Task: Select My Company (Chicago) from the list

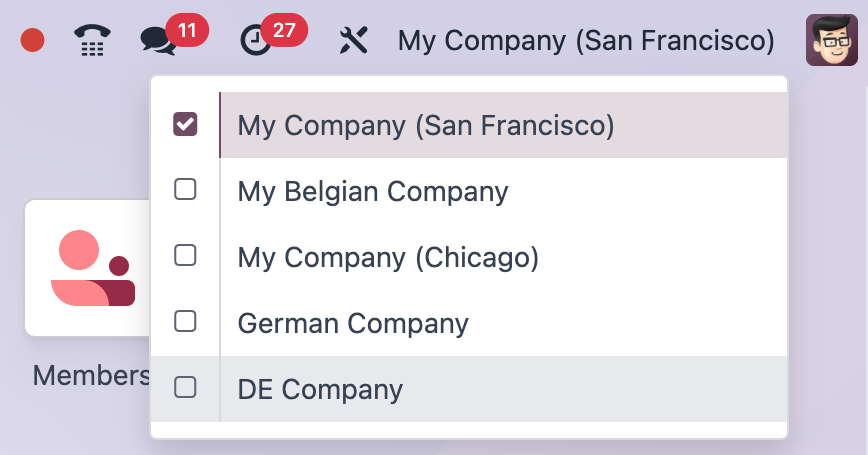Action: click(x=388, y=257)
